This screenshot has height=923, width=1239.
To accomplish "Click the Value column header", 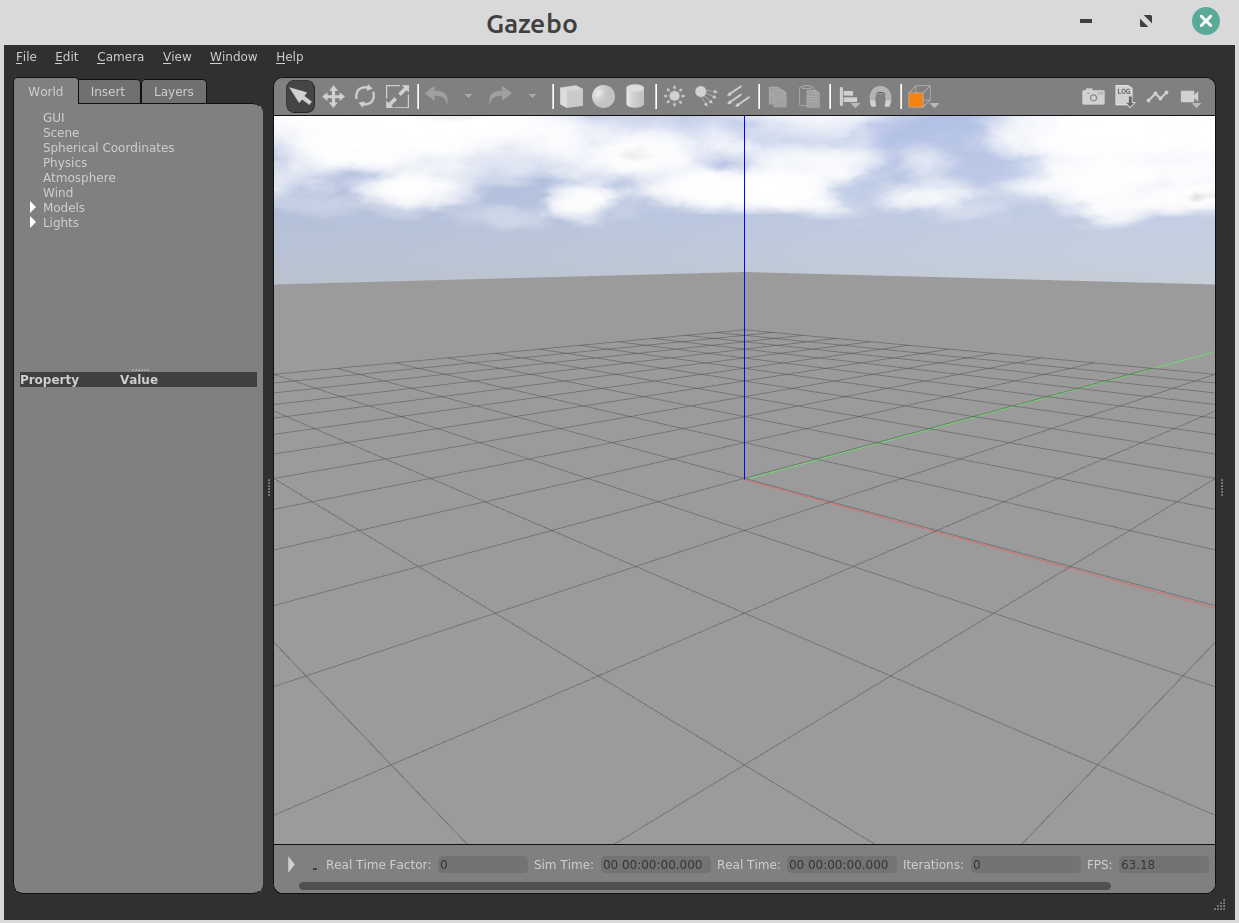I will pyautogui.click(x=139, y=380).
